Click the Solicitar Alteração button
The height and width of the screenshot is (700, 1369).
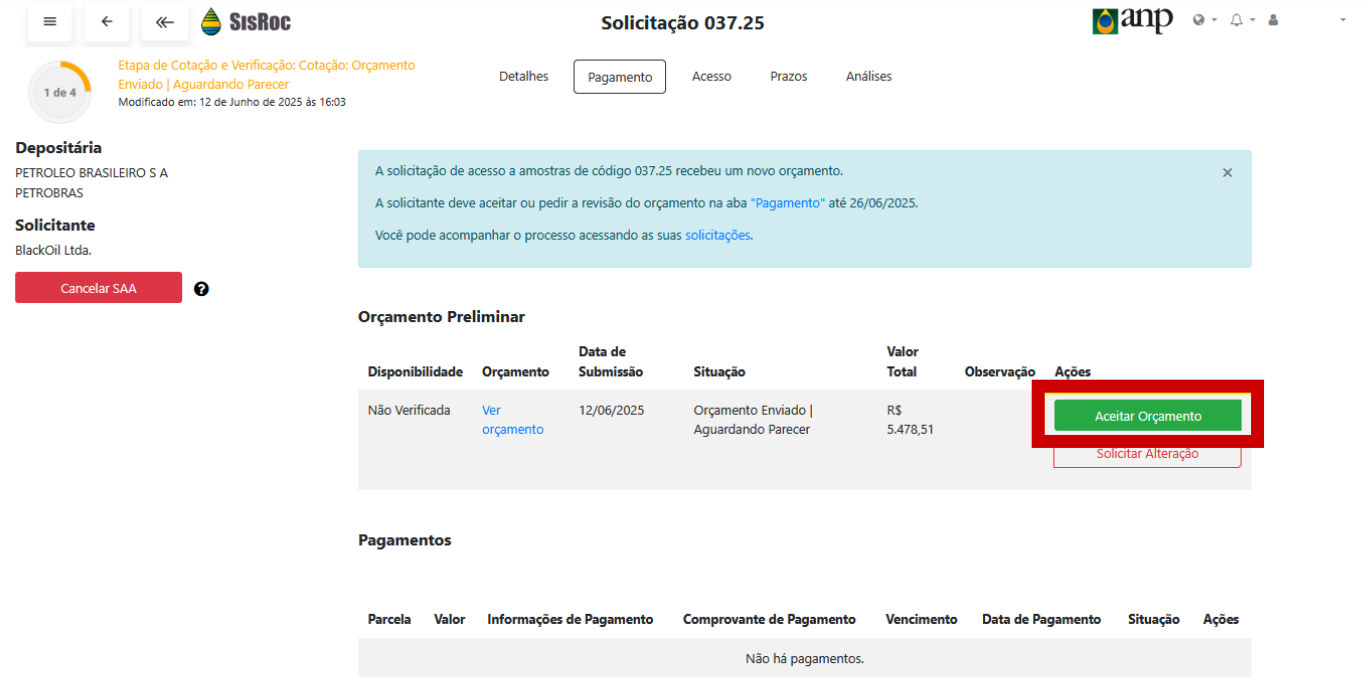[x=1147, y=455]
